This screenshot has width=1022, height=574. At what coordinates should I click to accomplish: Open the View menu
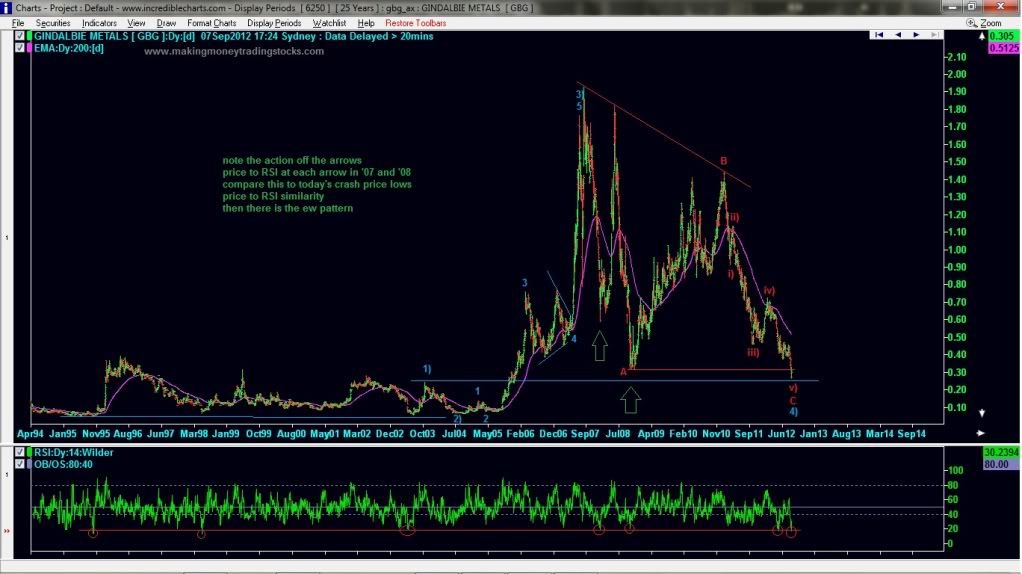136,23
